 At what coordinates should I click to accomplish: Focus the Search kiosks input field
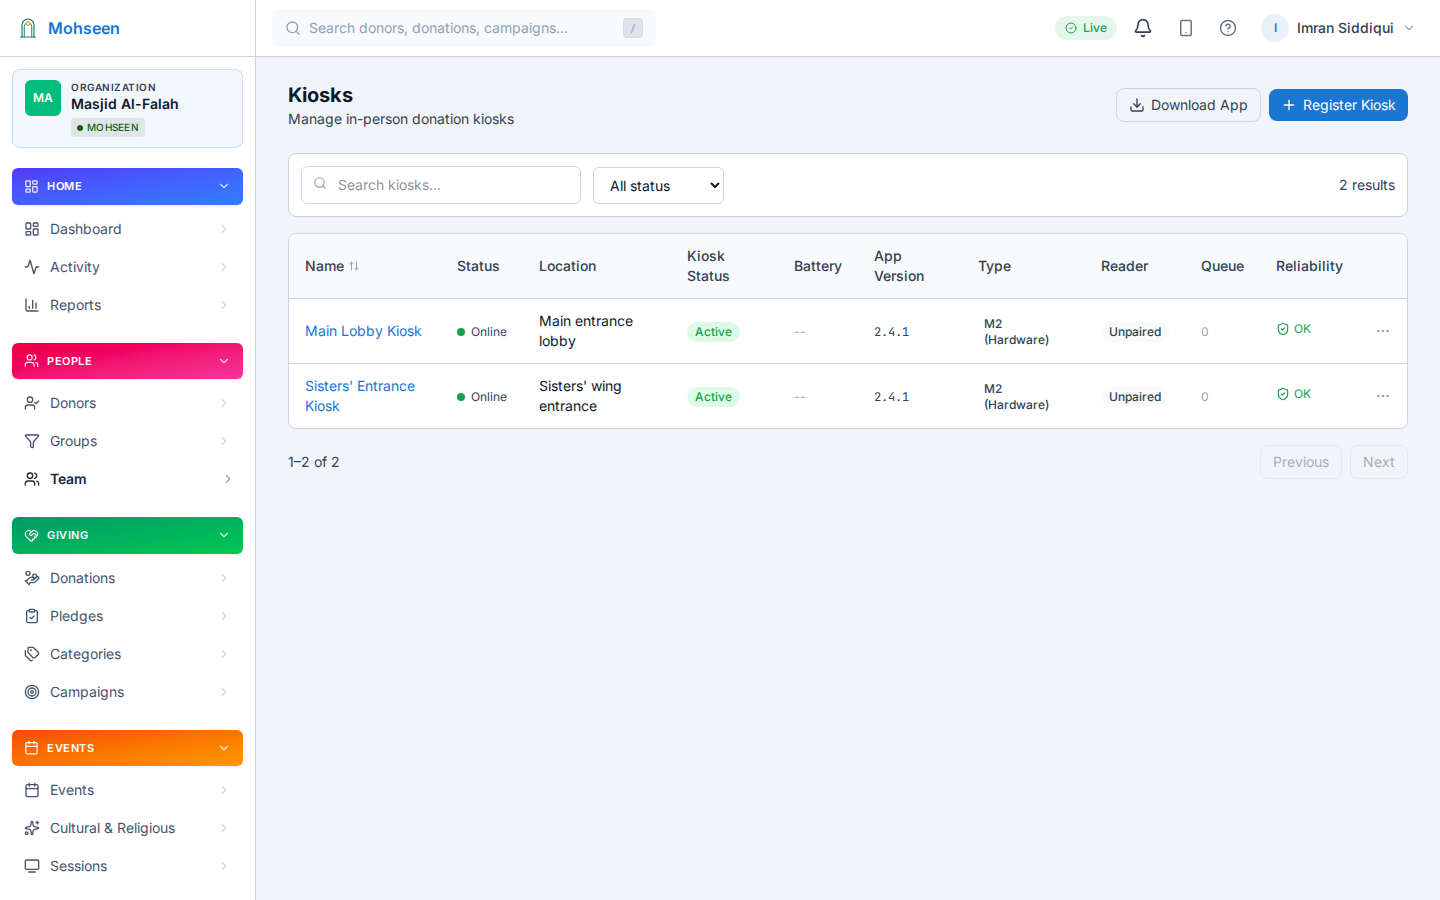click(441, 185)
